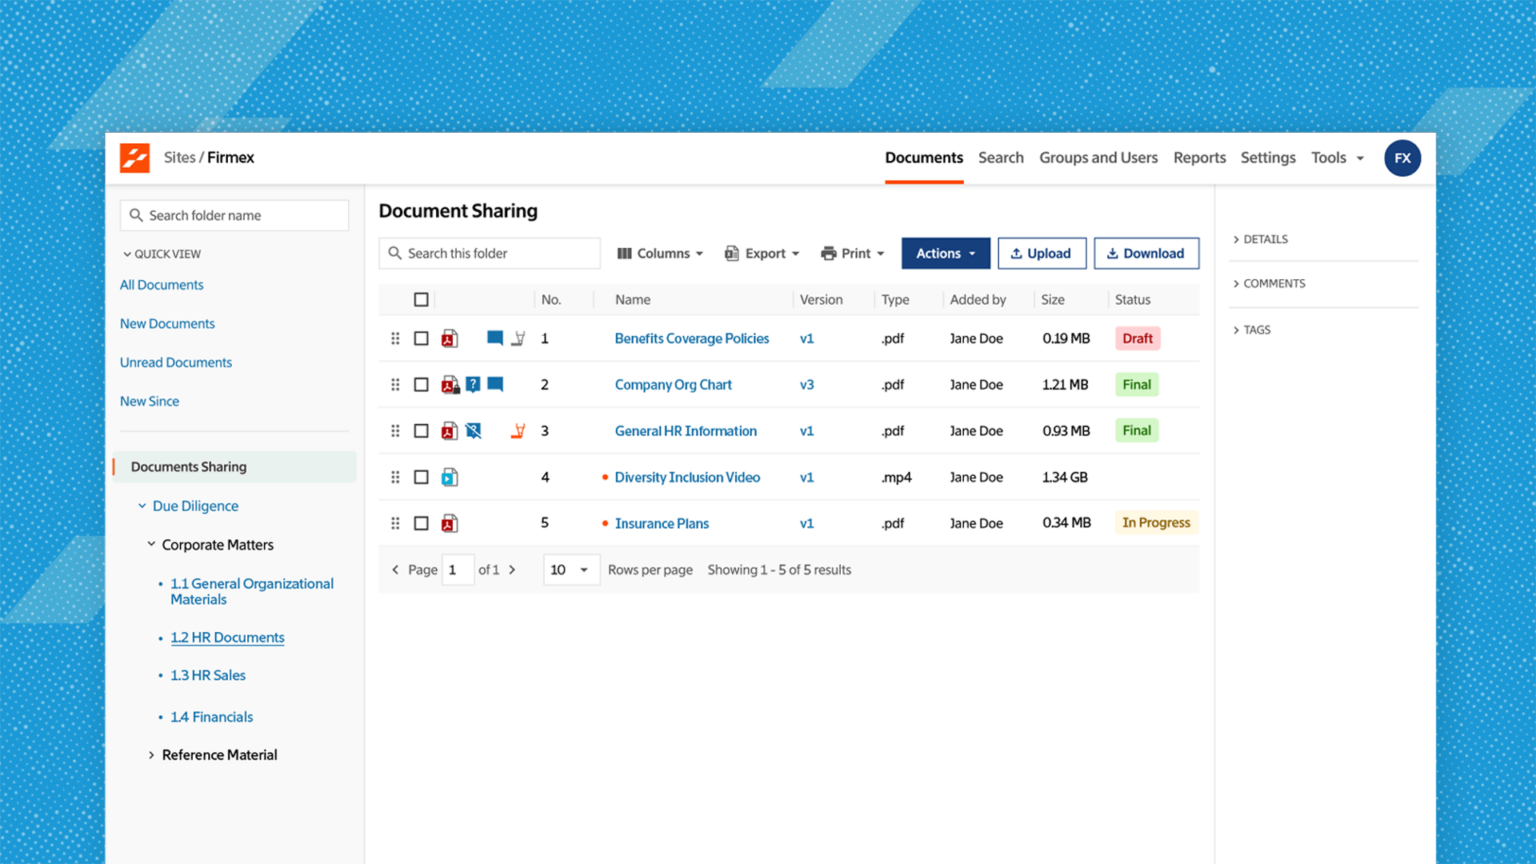Click the video file icon for Diversity Inclusion Video
Viewport: 1536px width, 864px height.
point(450,477)
